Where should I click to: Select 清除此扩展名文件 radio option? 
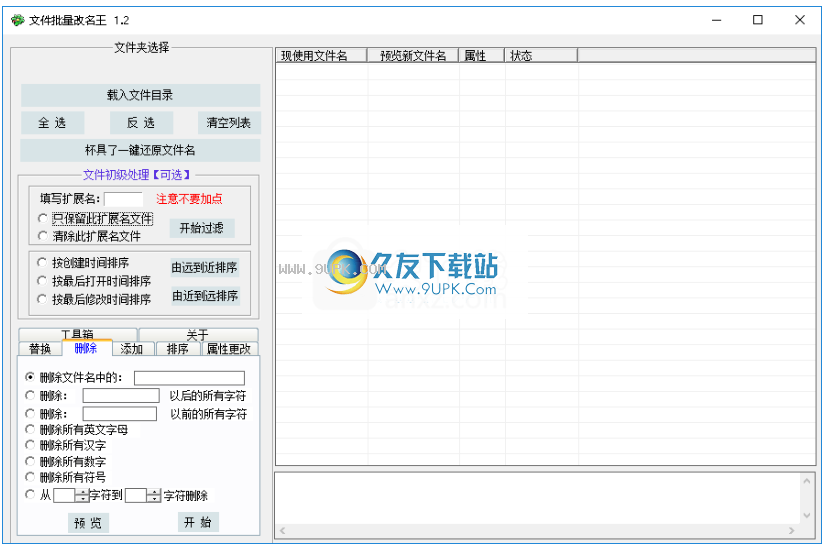click(90, 236)
